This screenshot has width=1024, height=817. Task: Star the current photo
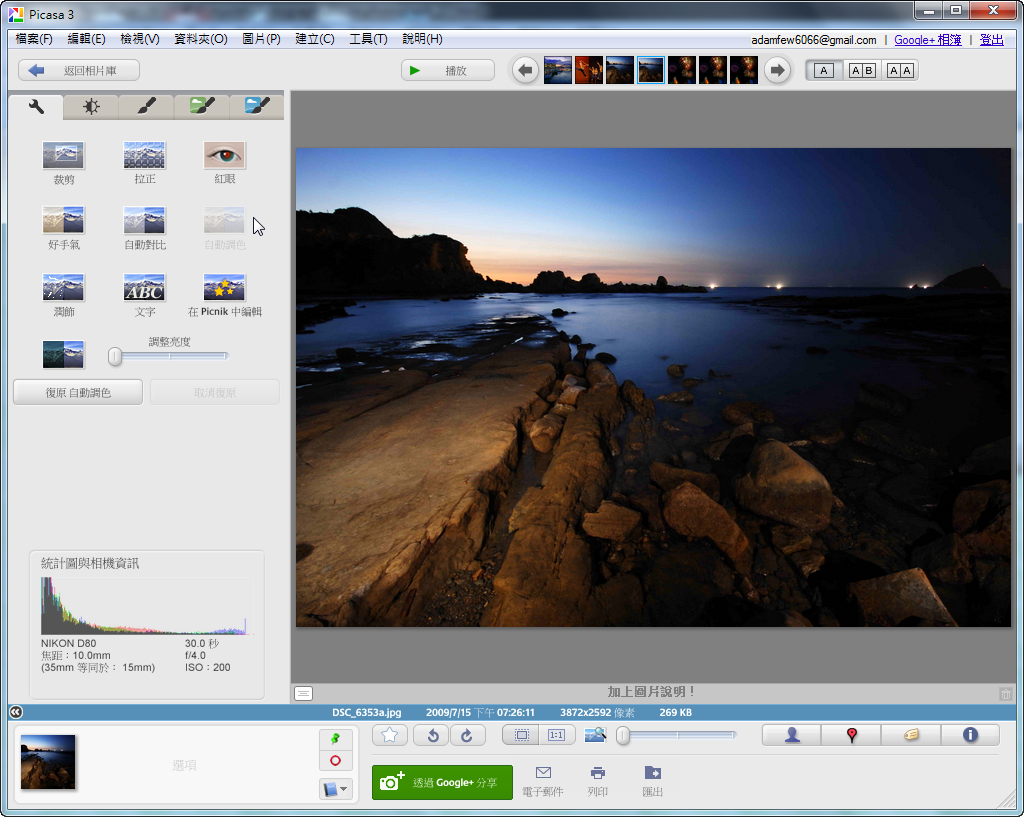390,735
